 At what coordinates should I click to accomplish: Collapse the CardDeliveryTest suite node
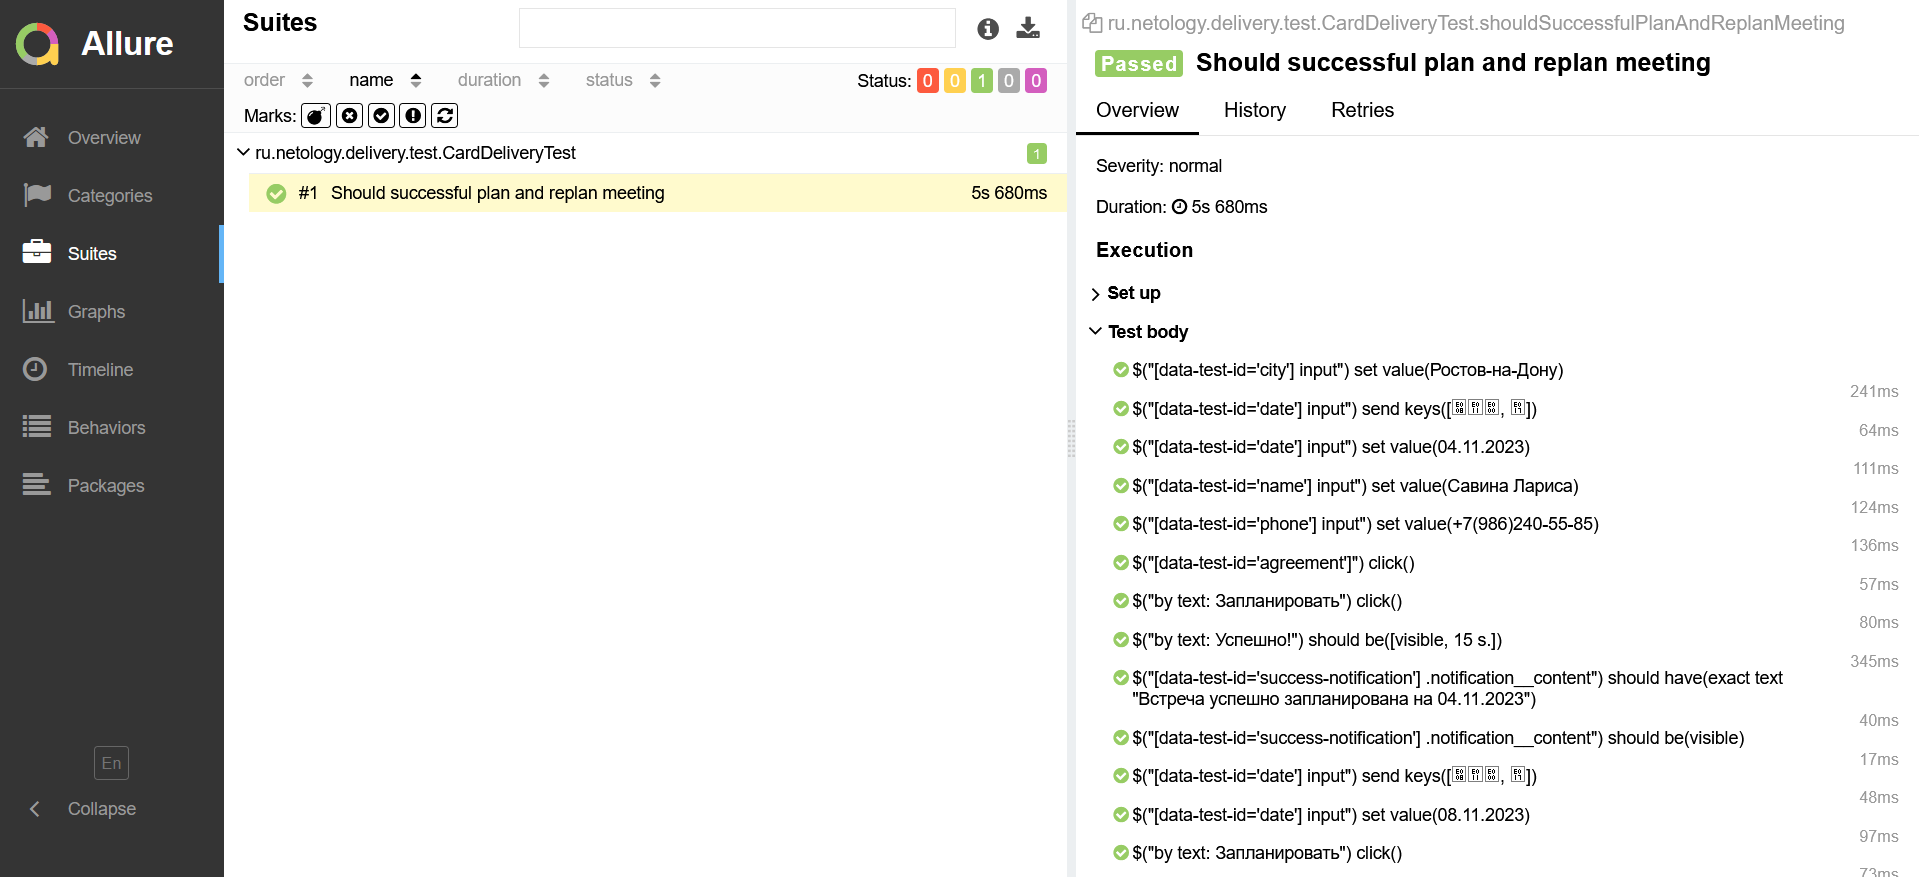point(243,152)
